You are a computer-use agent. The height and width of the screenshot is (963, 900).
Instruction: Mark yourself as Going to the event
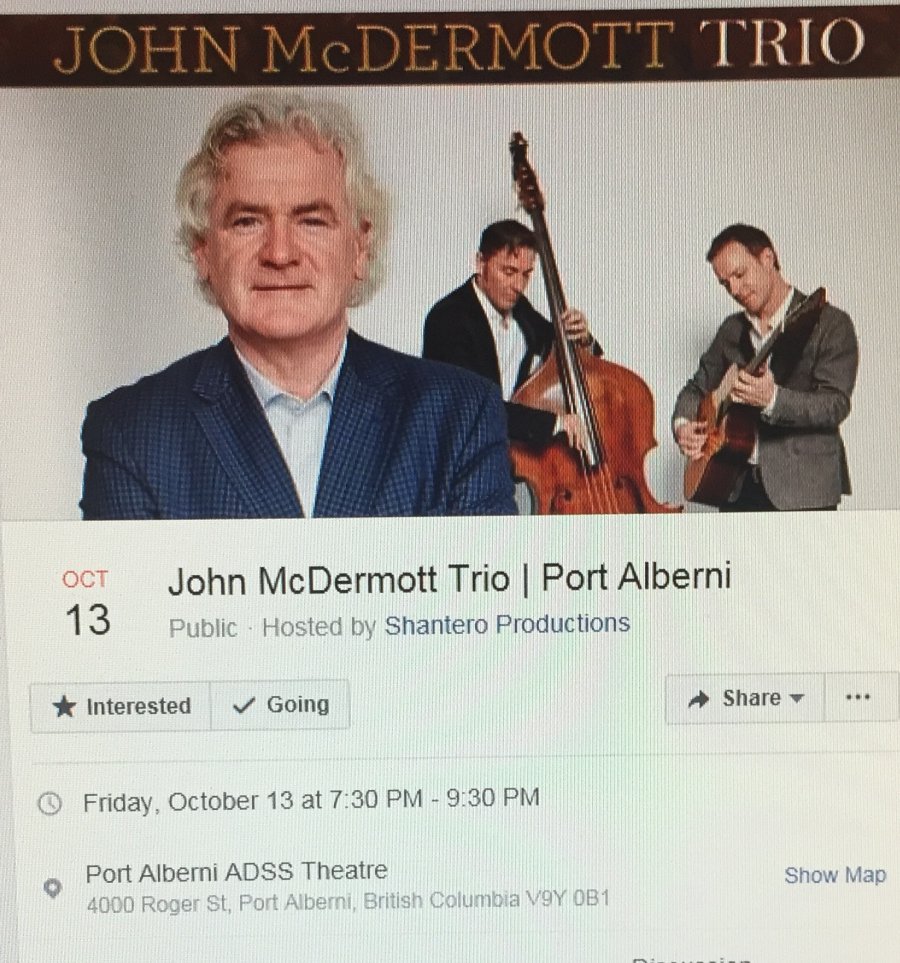tap(280, 705)
